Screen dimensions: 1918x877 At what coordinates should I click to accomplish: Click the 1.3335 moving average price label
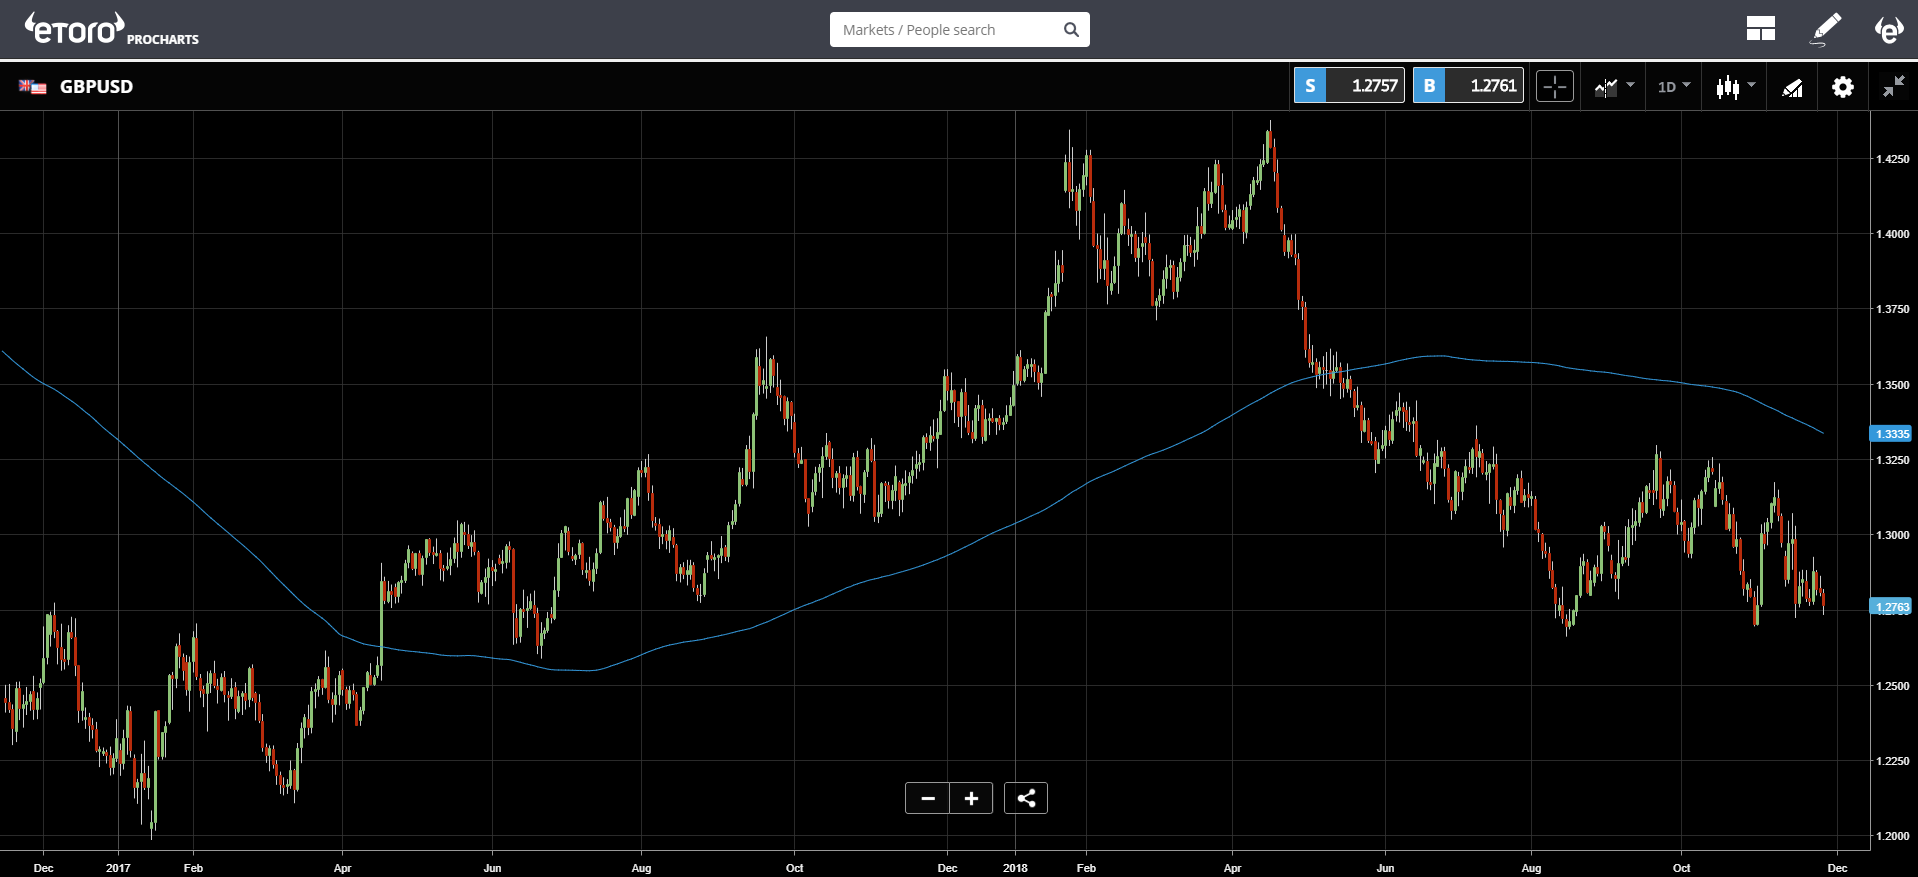click(x=1890, y=434)
